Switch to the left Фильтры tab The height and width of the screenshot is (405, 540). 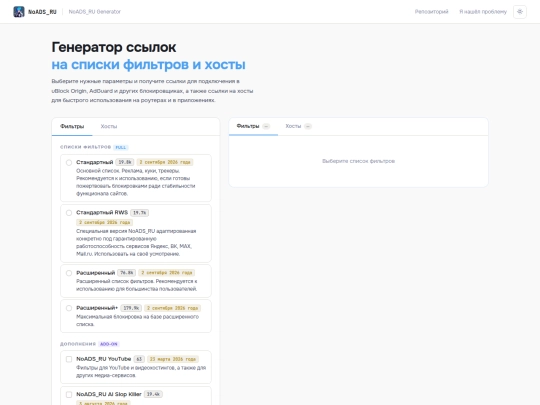(x=72, y=126)
